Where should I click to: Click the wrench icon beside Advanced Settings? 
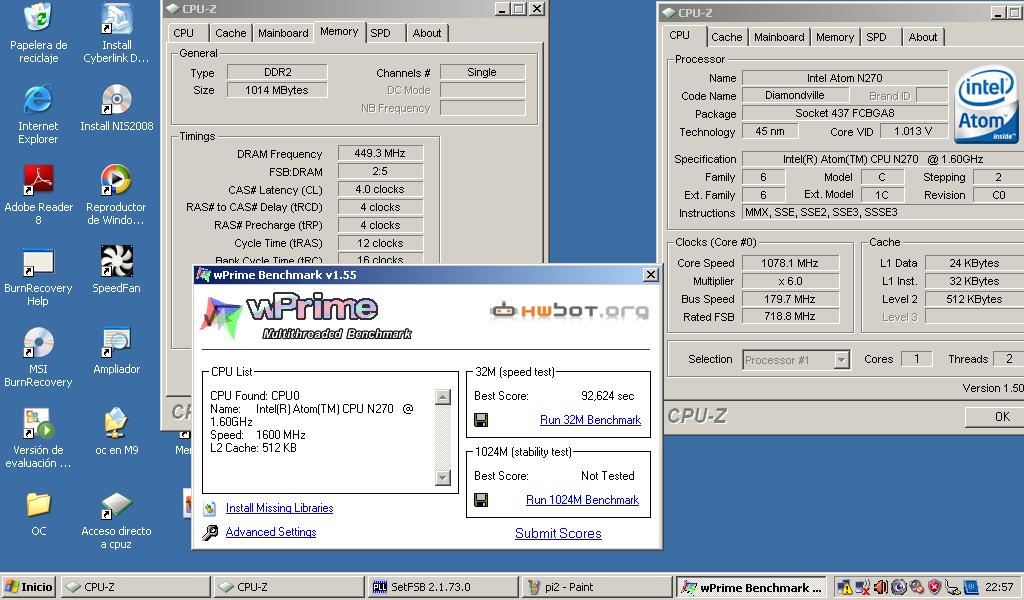(210, 533)
